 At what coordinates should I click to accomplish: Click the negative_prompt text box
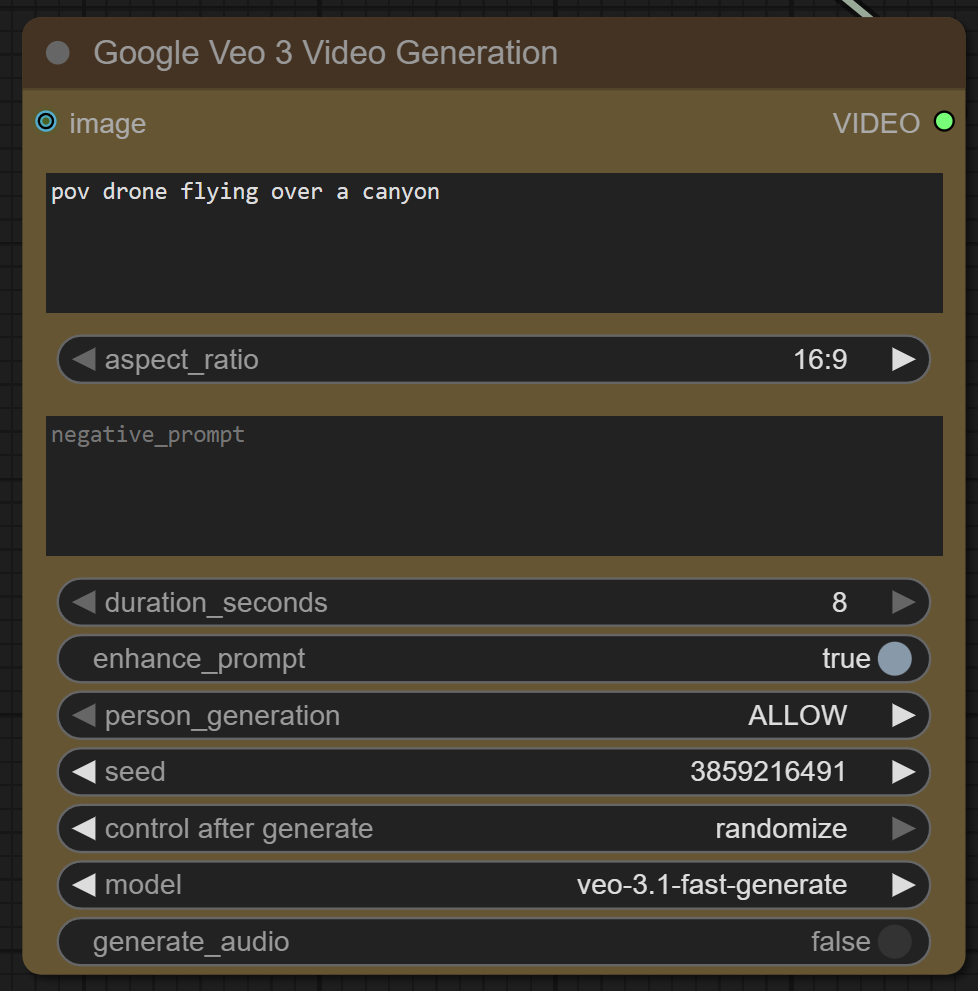(x=494, y=486)
